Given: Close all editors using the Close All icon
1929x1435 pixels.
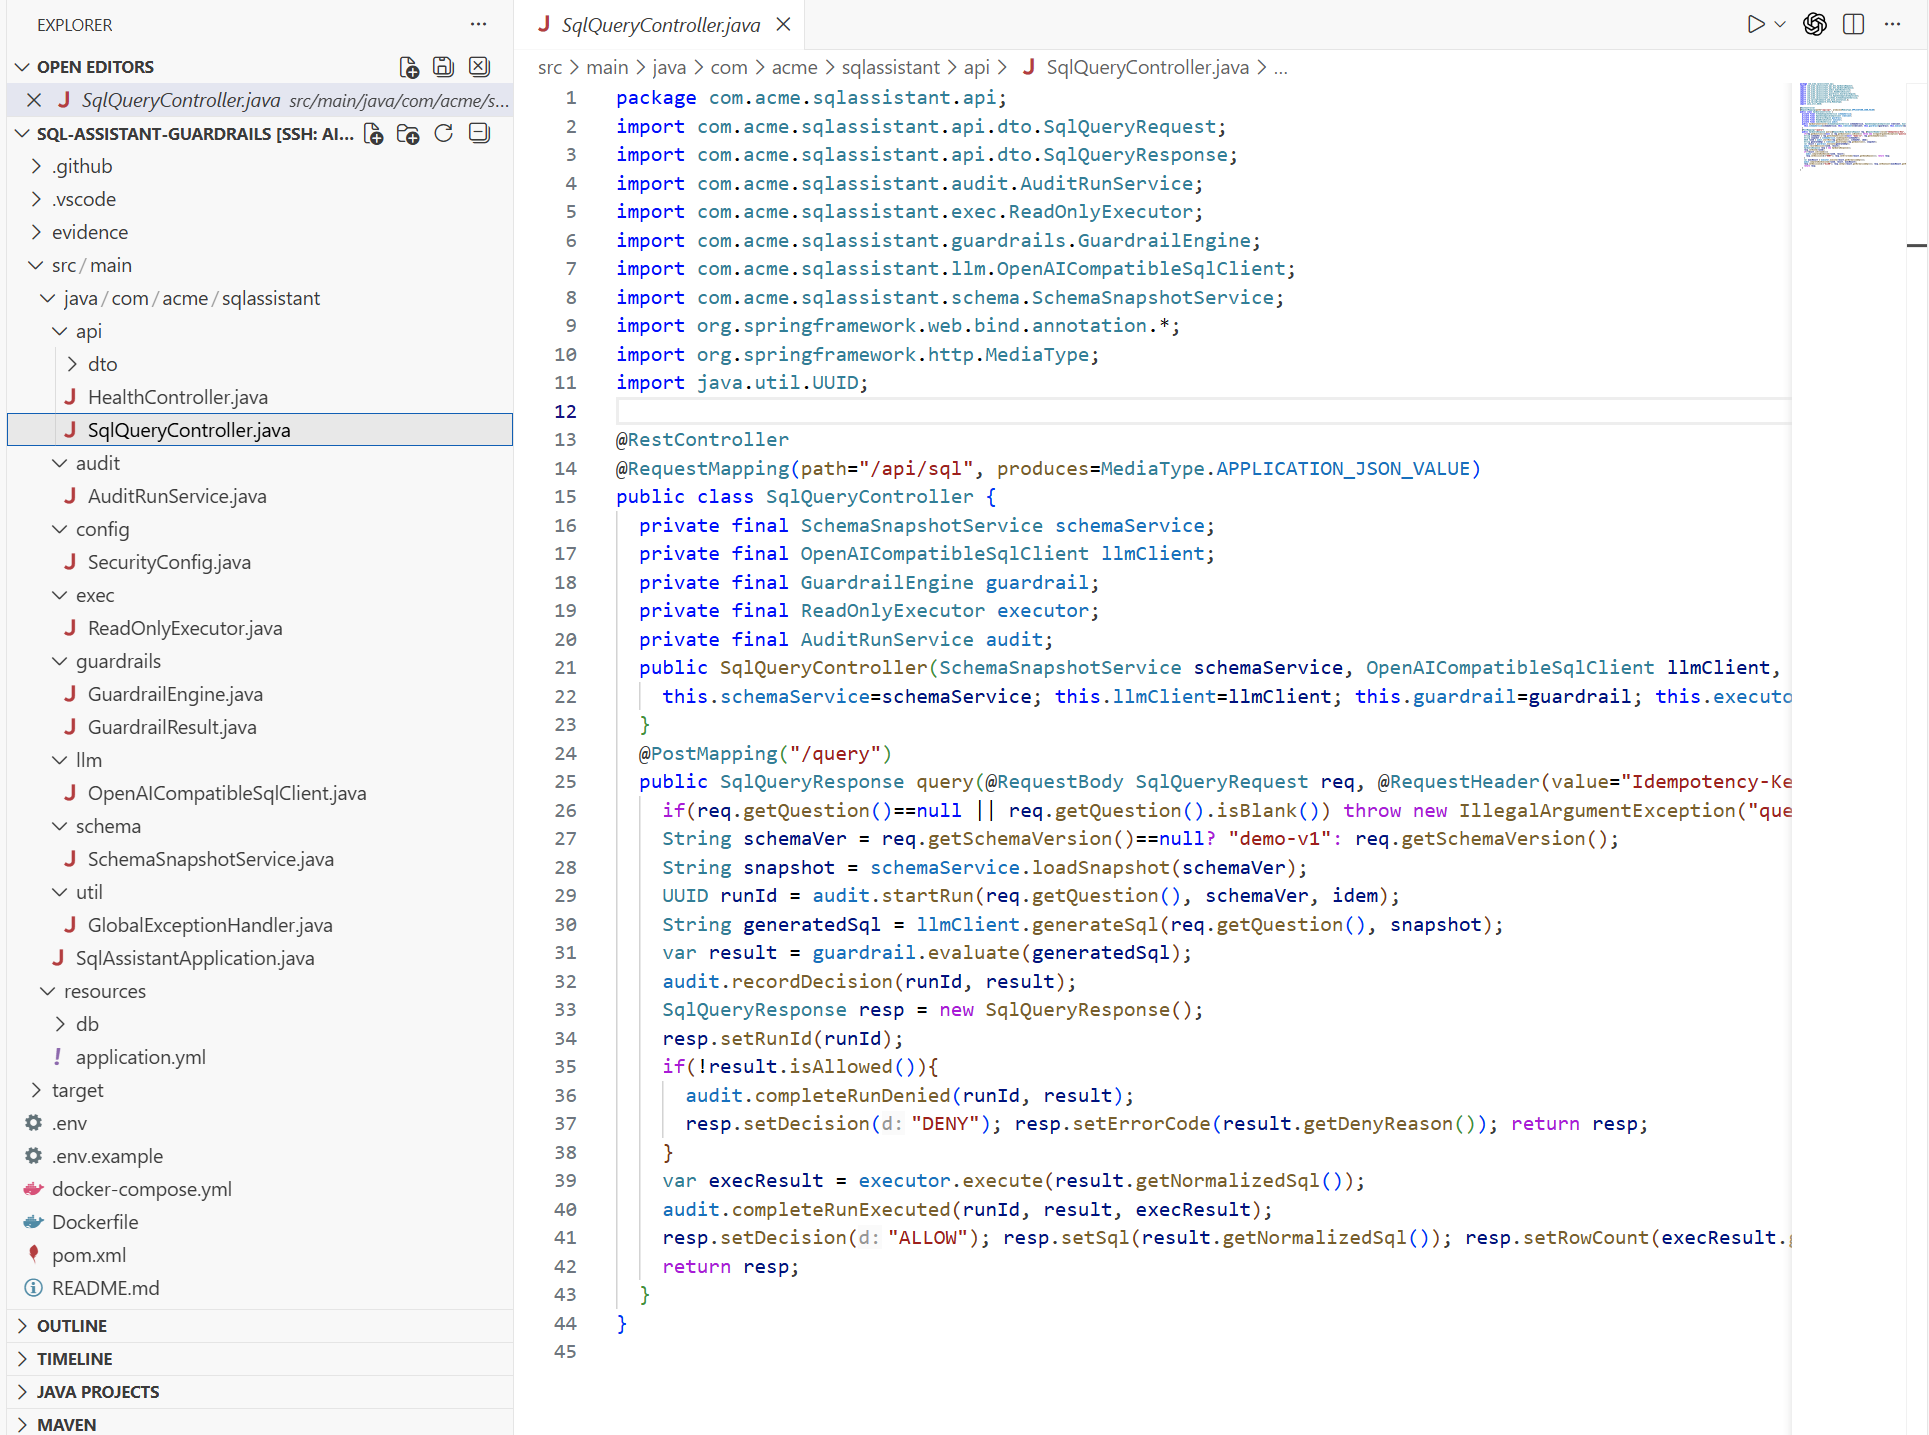Looking at the screenshot, I should click(479, 66).
